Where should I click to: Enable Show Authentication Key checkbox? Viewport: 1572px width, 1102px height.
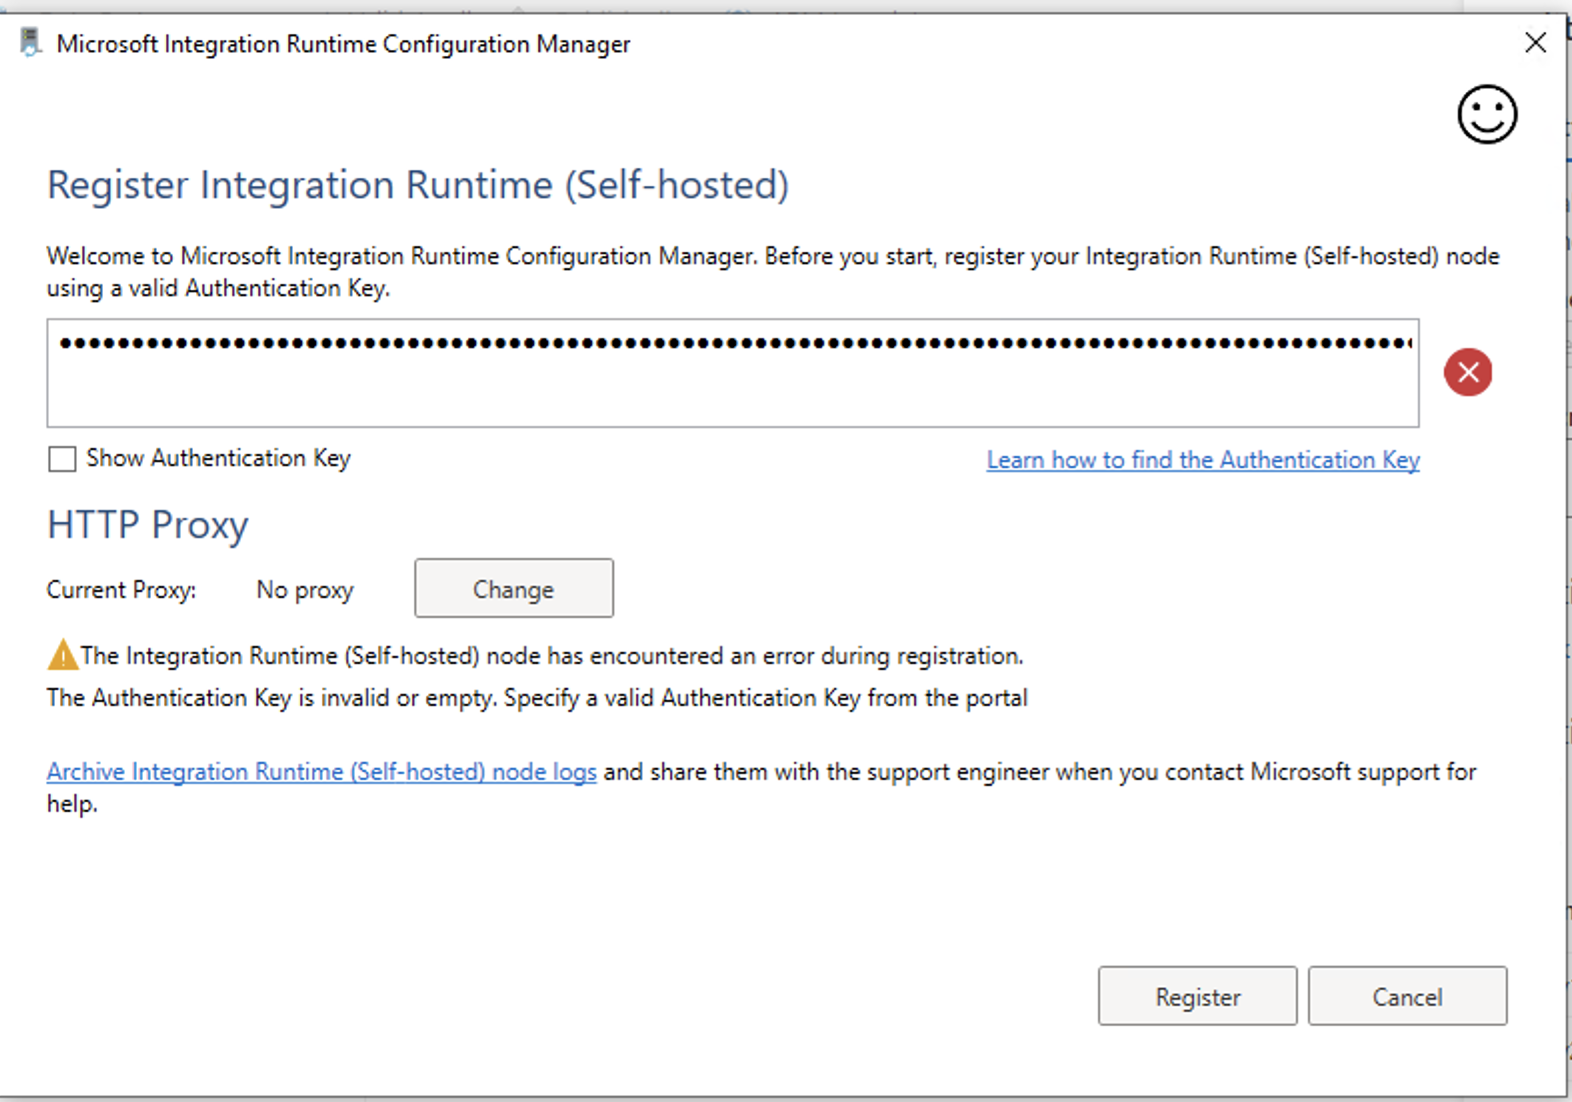pyautogui.click(x=62, y=459)
